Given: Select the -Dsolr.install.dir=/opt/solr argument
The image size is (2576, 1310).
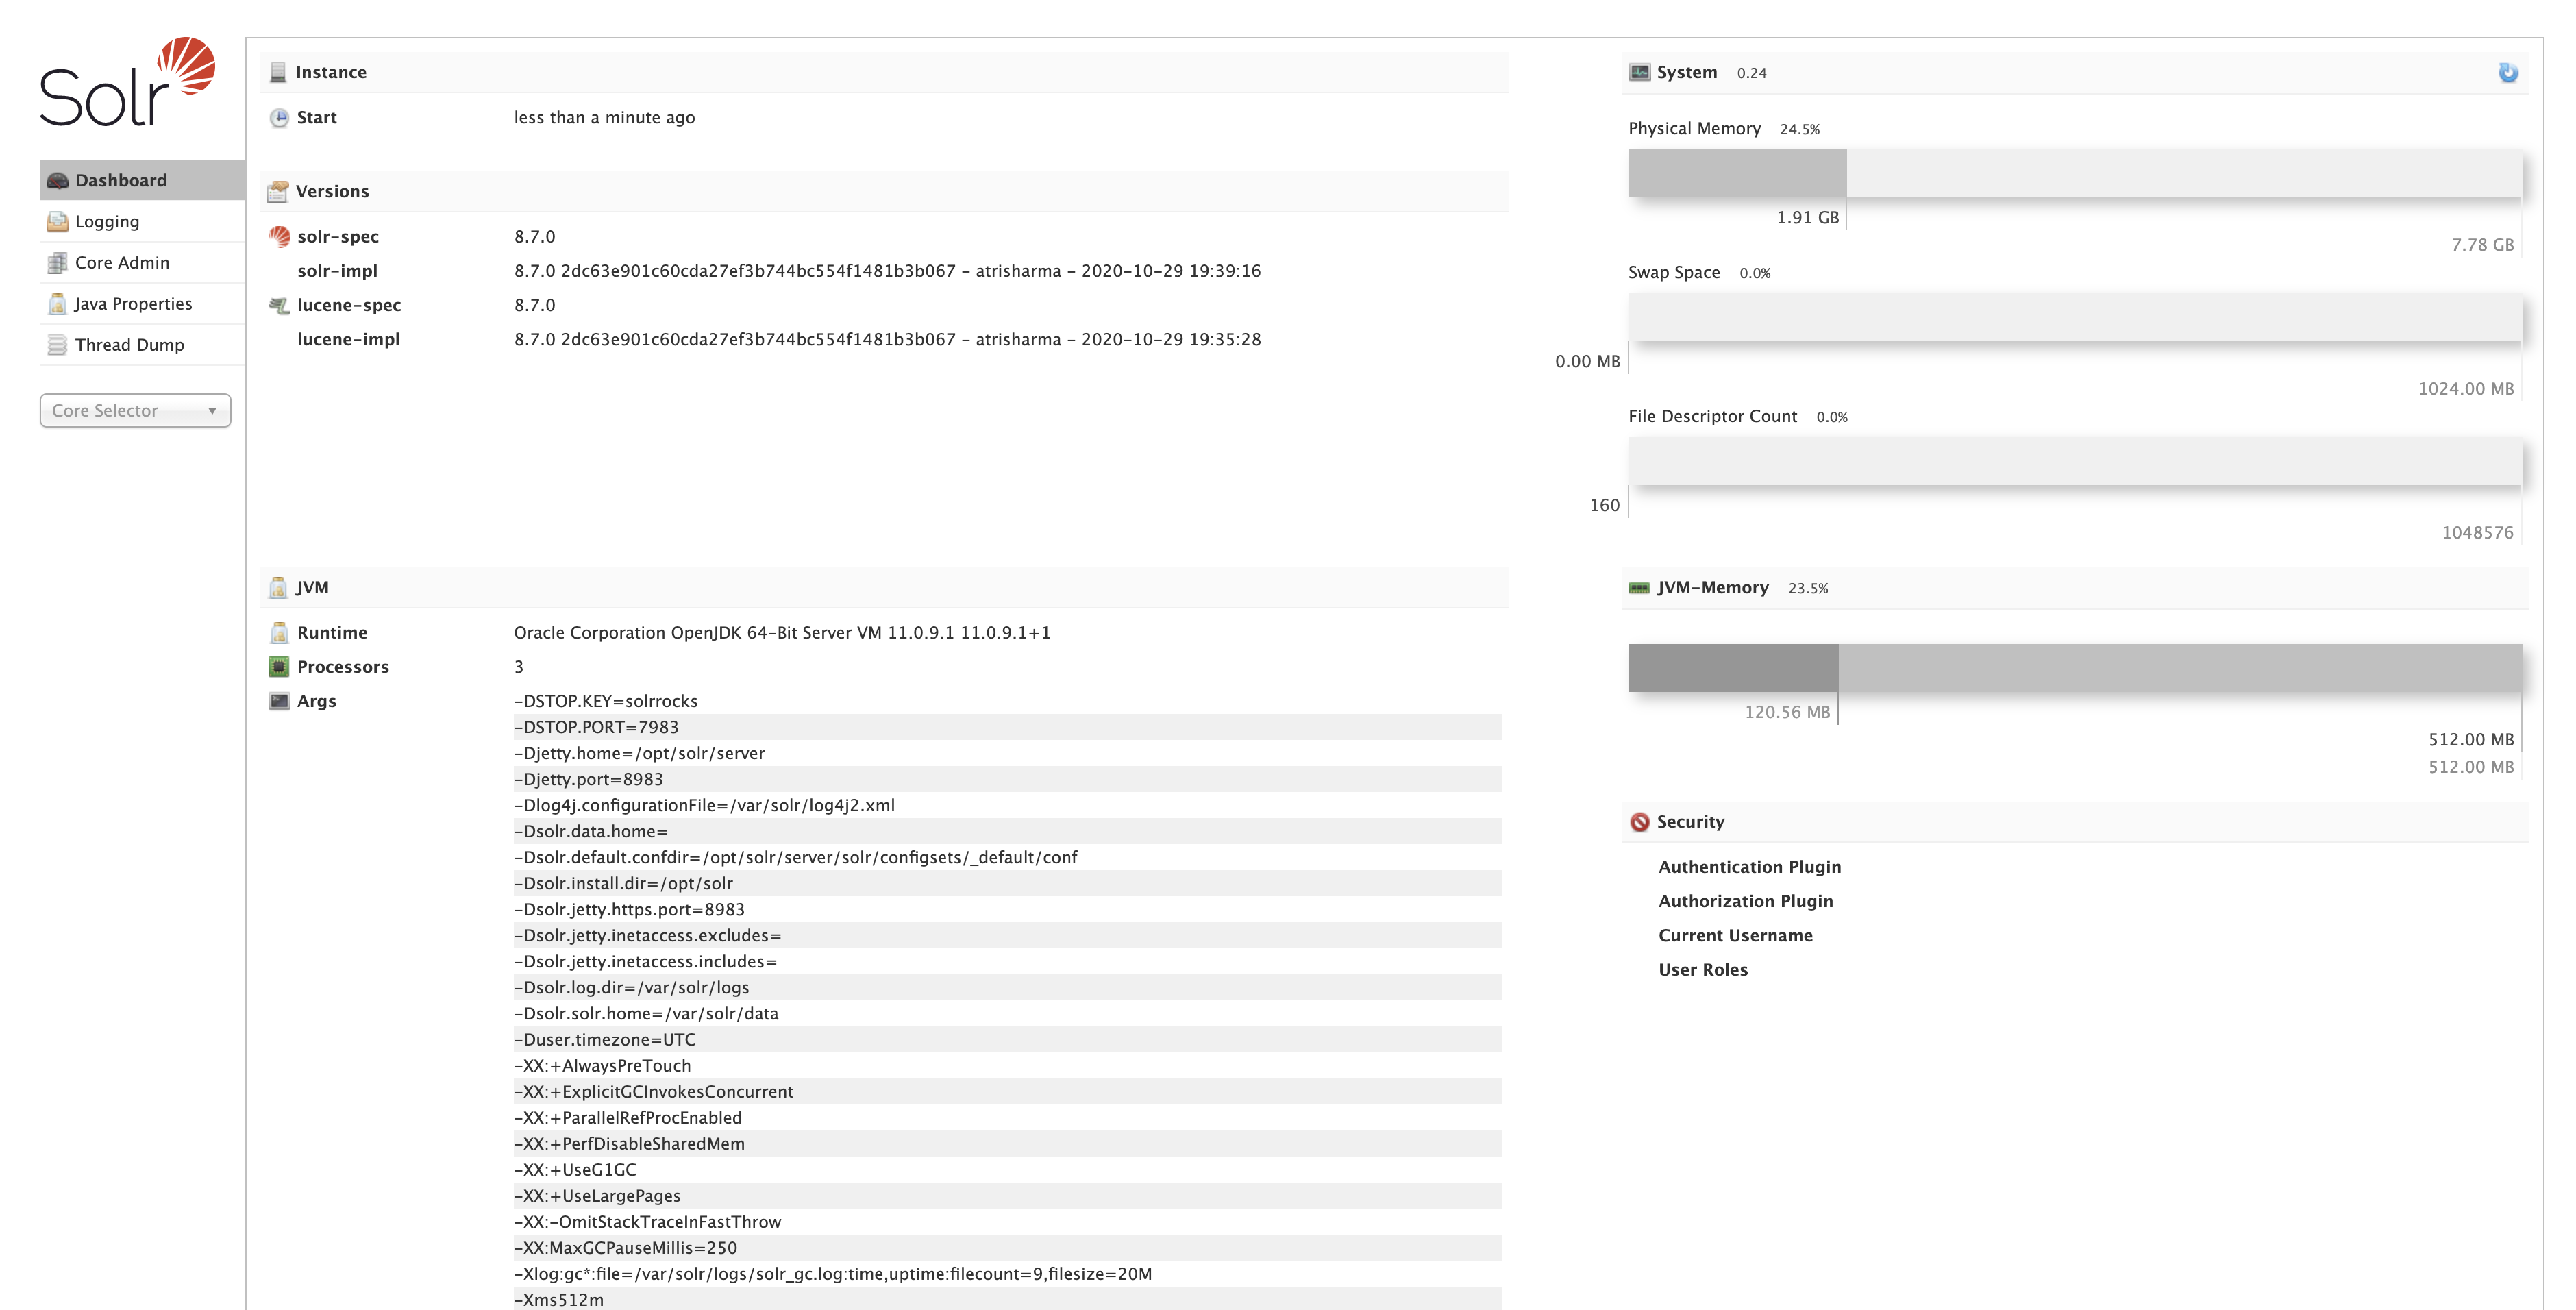Looking at the screenshot, I should point(1007,884).
